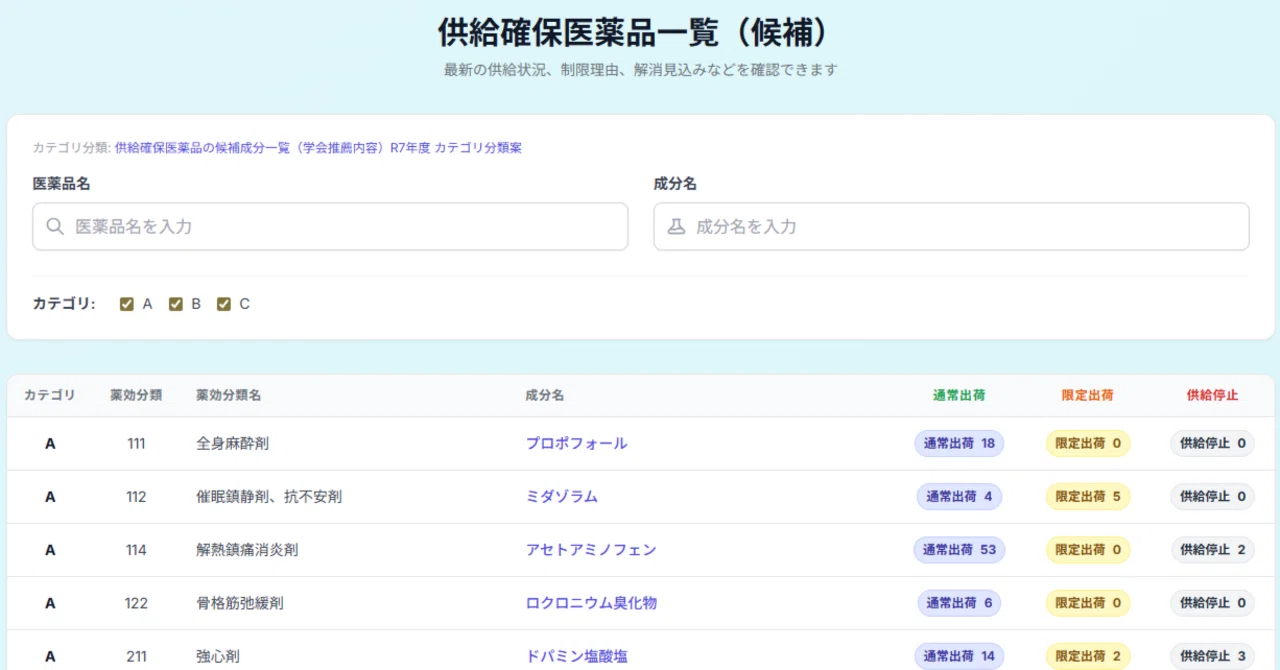Click the 通常出荷 4 badge for ミダゾラム
The height and width of the screenshot is (670, 1280).
point(959,496)
